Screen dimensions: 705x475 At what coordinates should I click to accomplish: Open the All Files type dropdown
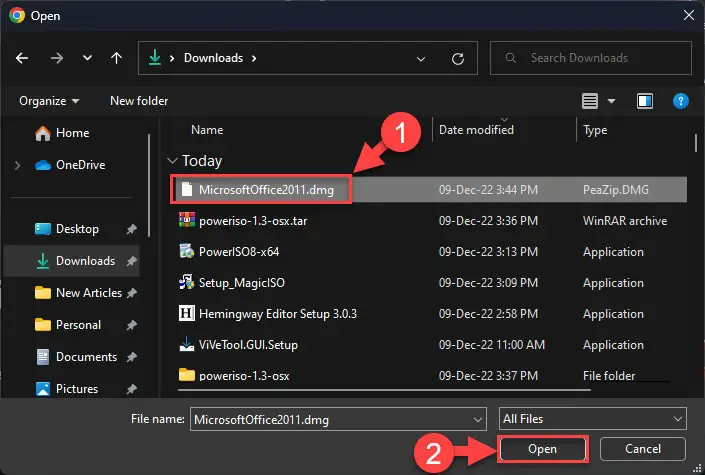click(593, 419)
